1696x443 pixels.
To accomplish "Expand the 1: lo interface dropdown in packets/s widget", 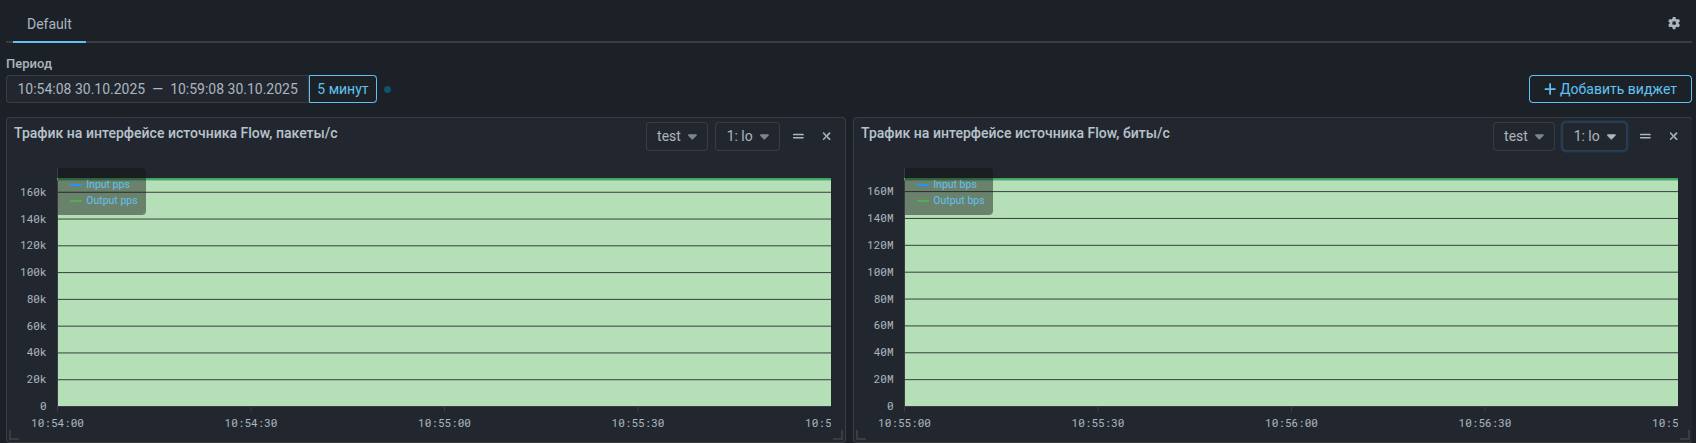I will click(x=747, y=136).
